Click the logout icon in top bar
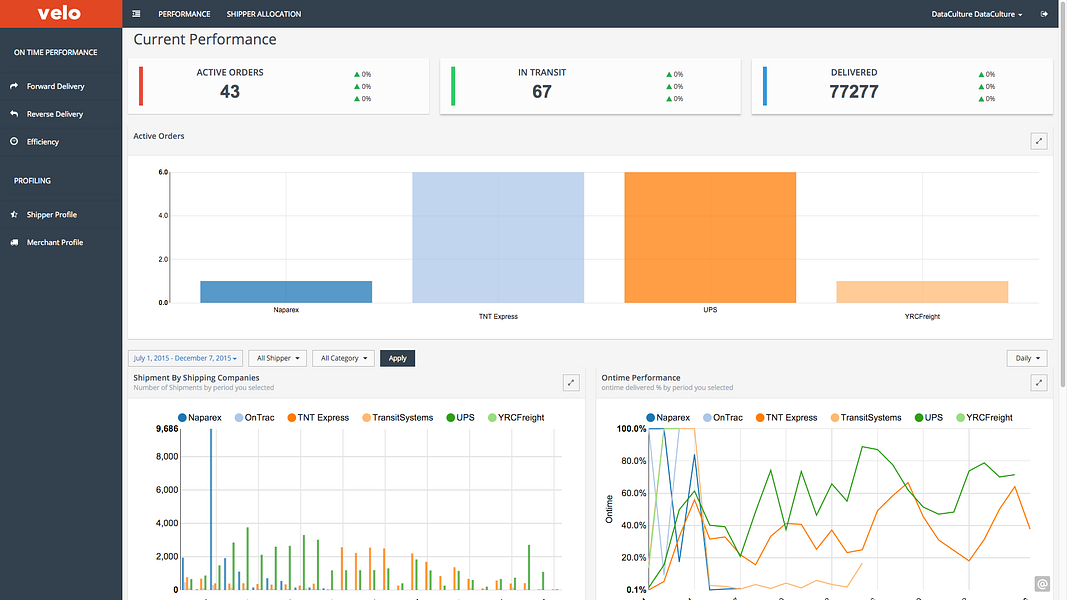 [1044, 14]
